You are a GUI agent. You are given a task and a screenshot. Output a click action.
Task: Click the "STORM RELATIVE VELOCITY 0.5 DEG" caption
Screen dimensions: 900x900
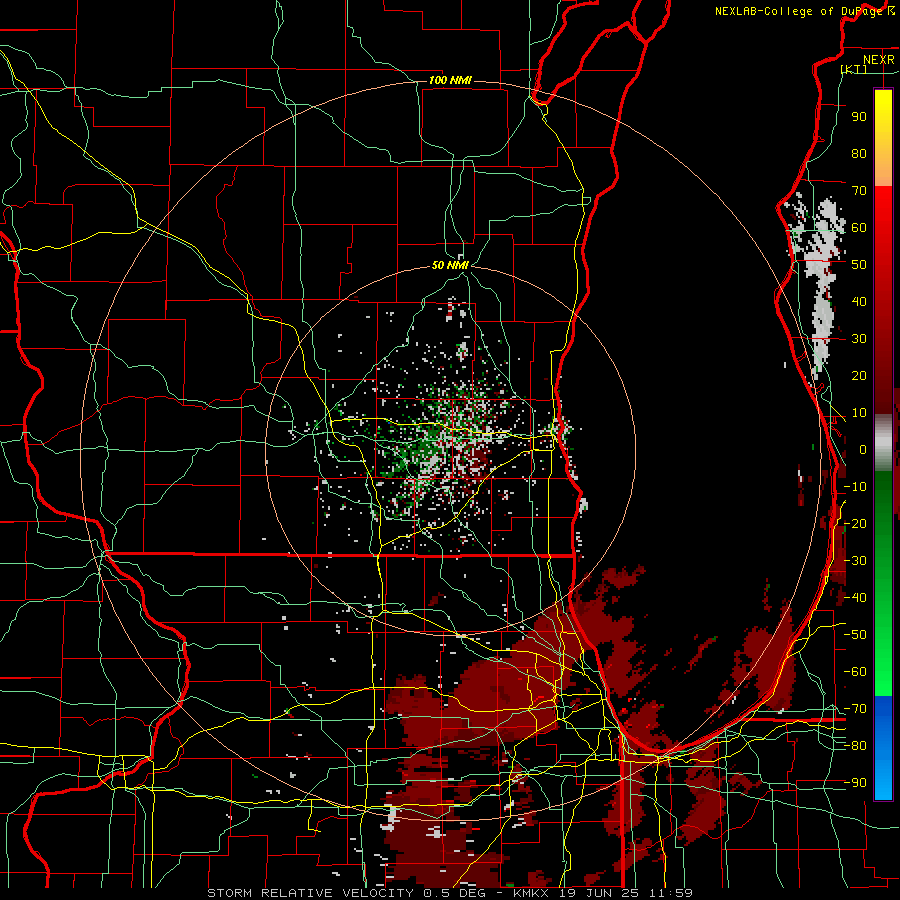click(x=346, y=893)
